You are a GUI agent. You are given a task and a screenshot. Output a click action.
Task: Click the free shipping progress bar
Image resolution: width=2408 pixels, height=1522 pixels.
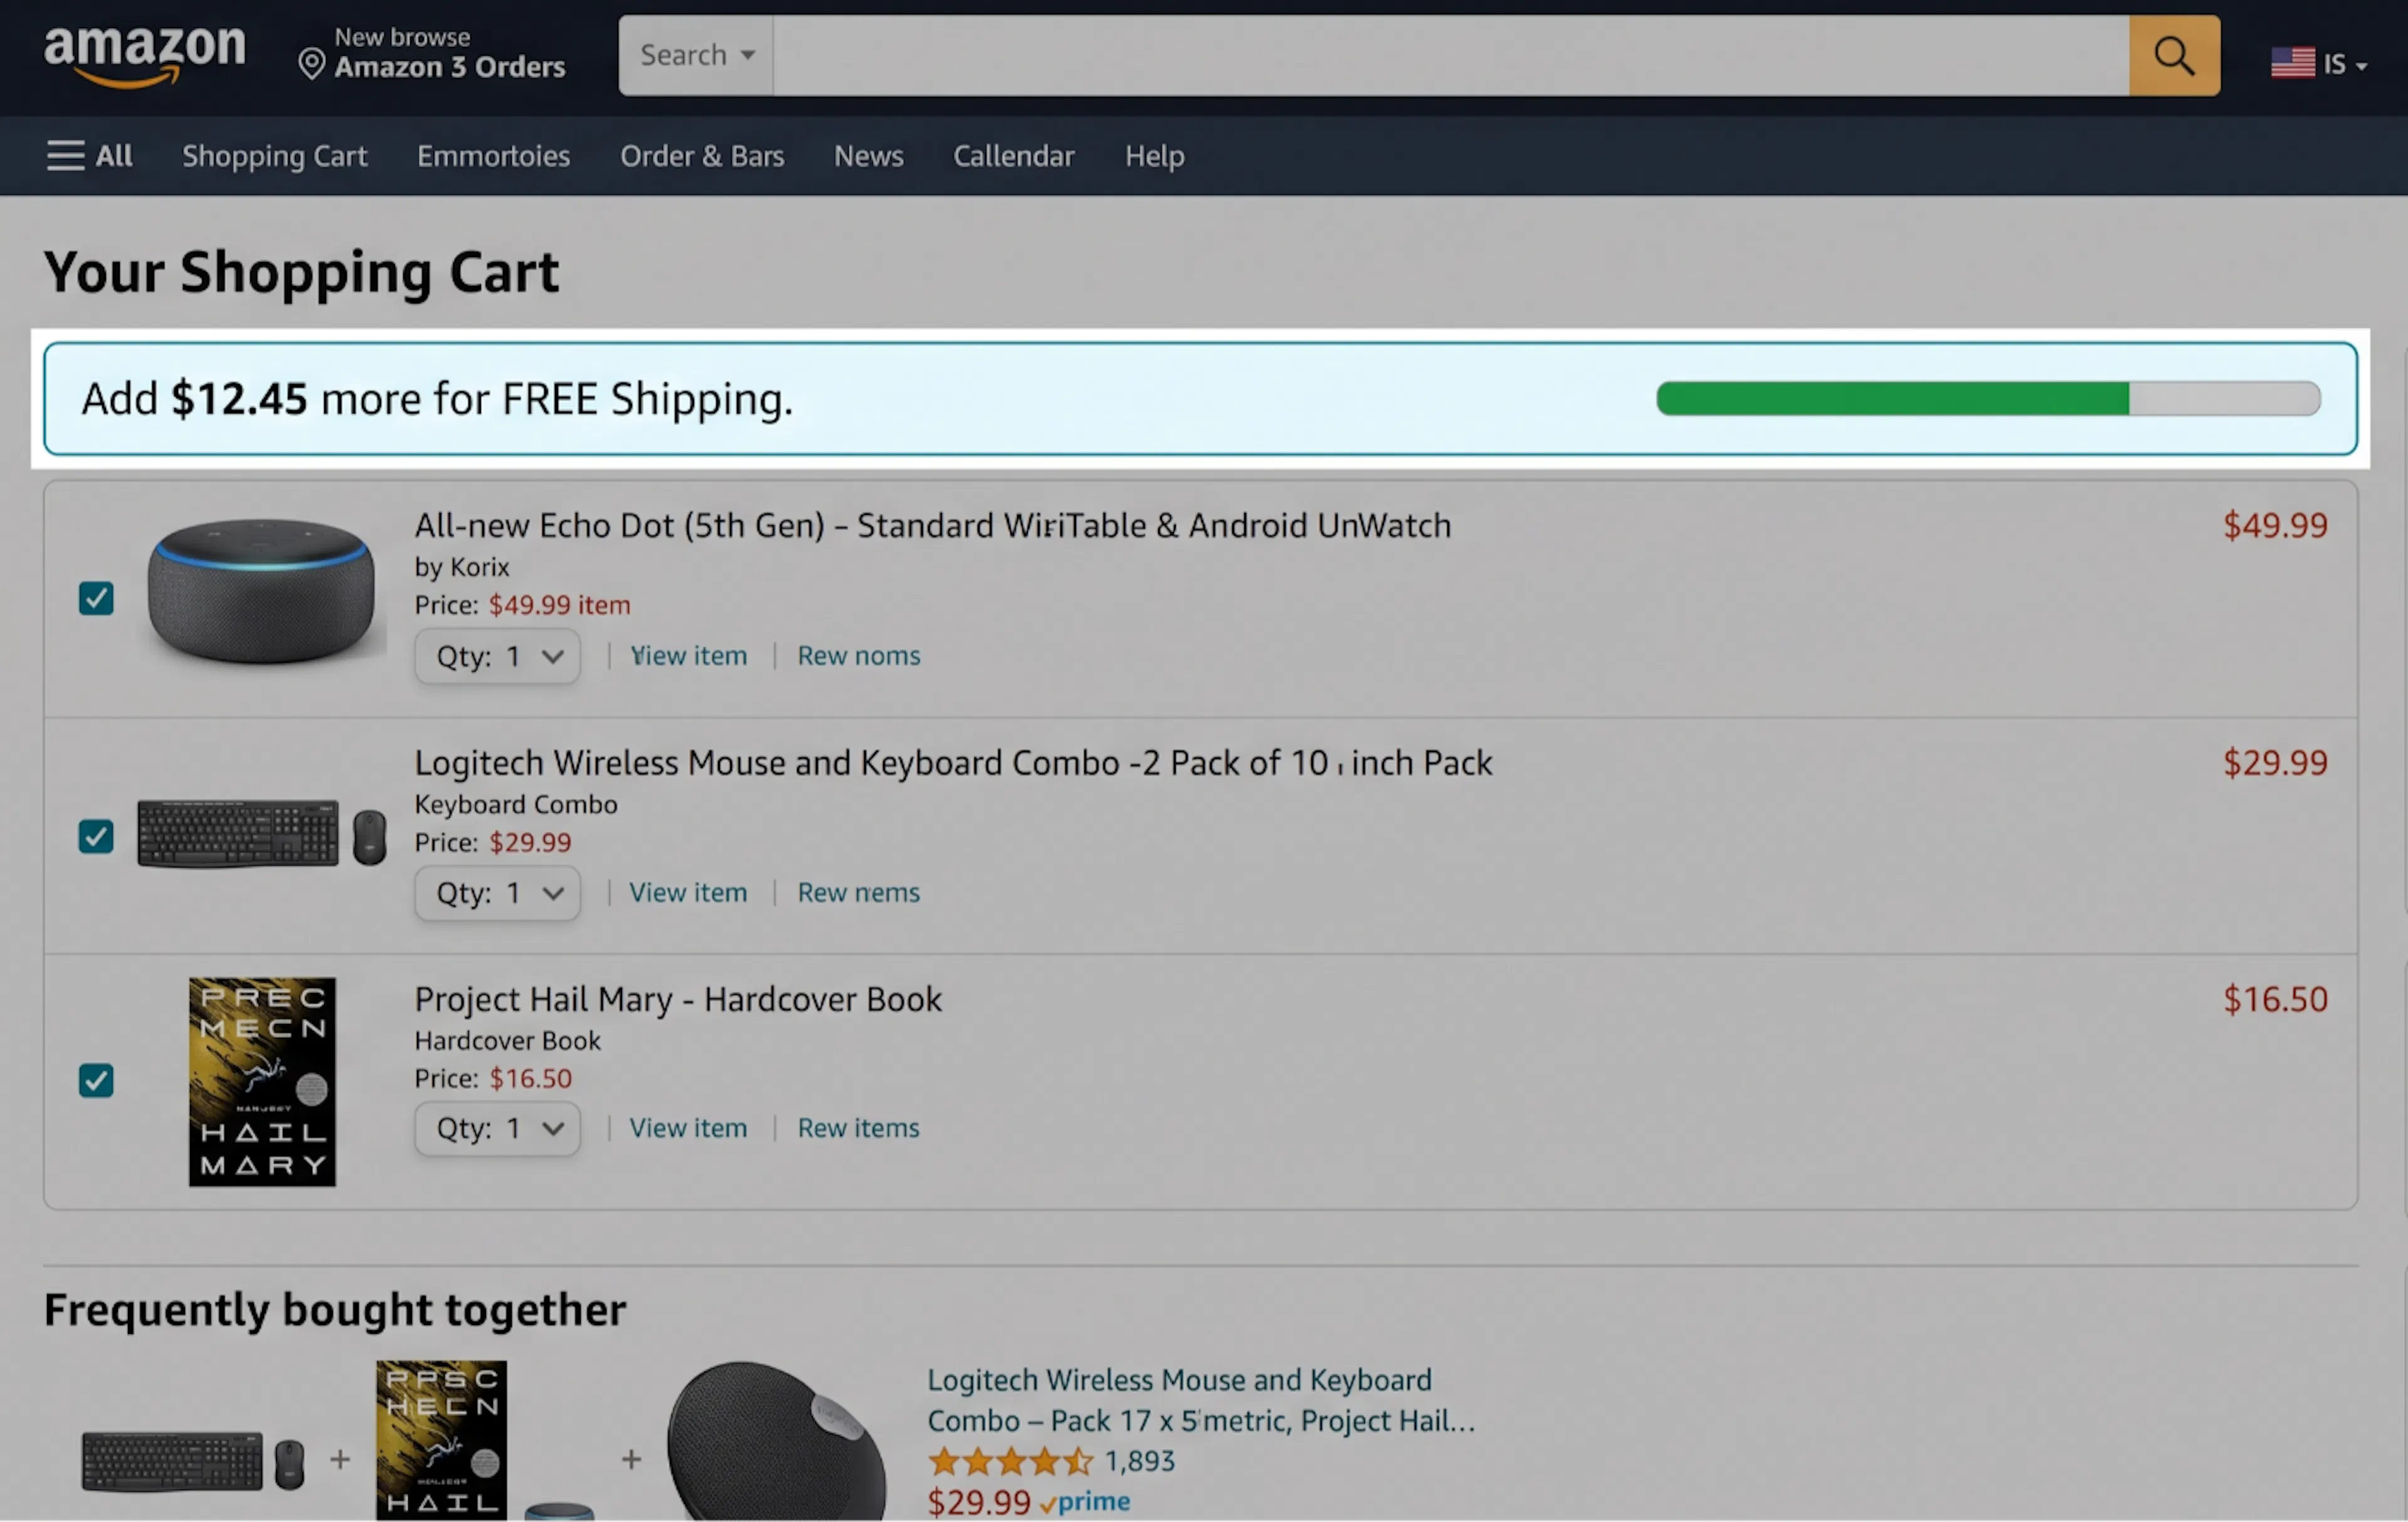tap(1989, 399)
